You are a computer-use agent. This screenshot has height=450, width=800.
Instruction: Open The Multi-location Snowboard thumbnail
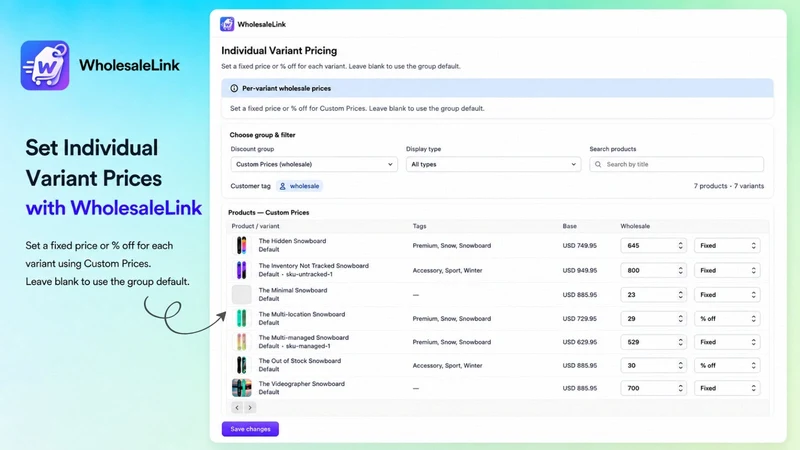click(x=241, y=318)
